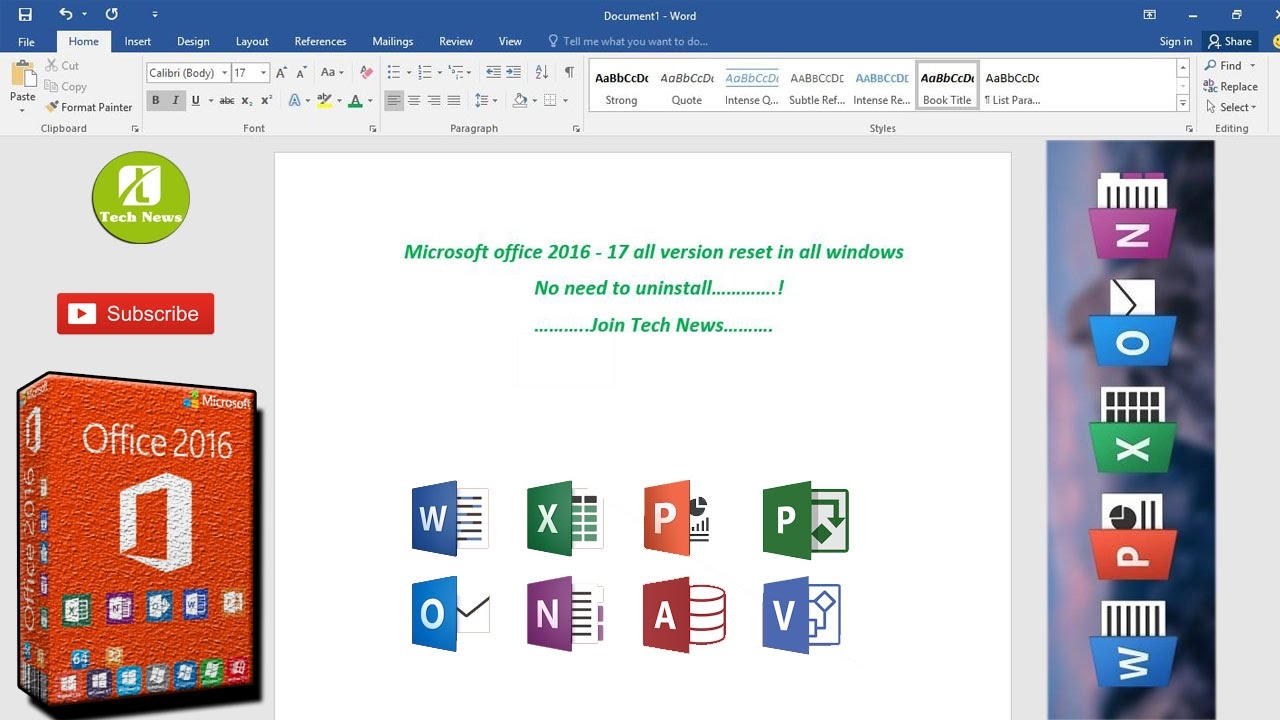Decrease font size with Shrink Font icon

301,73
